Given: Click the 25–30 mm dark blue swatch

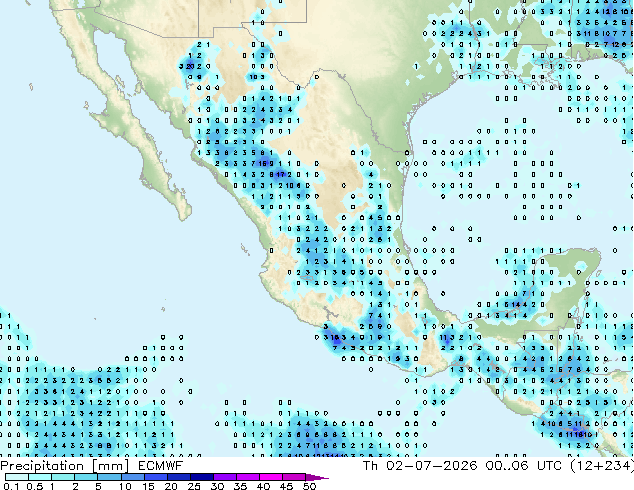Looking at the screenshot, I should tap(201, 477).
